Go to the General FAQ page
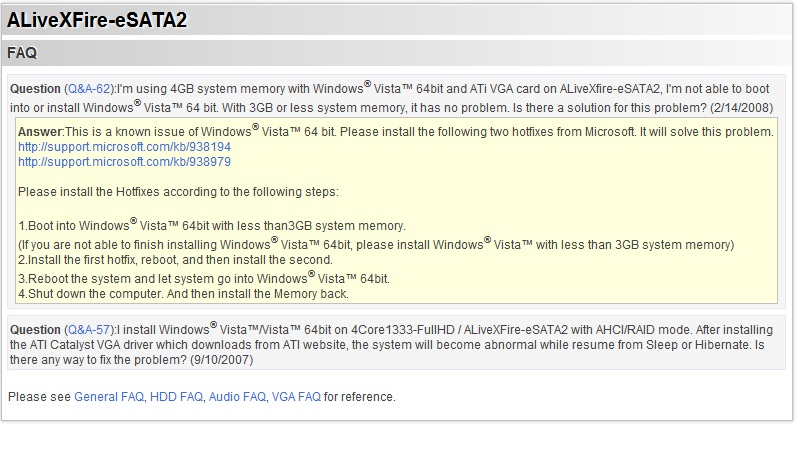This screenshot has width=799, height=460. click(x=109, y=397)
